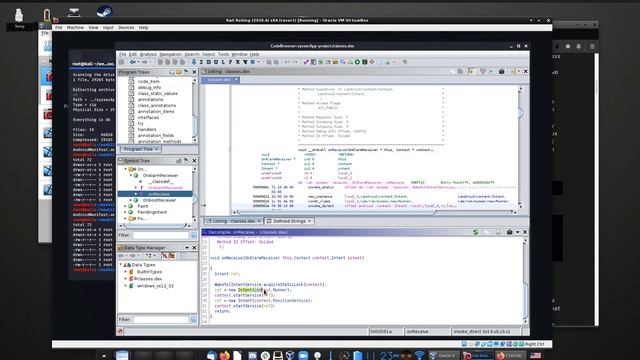This screenshot has width=640, height=360.
Task: Open the Navigation menu
Action: coord(170,54)
